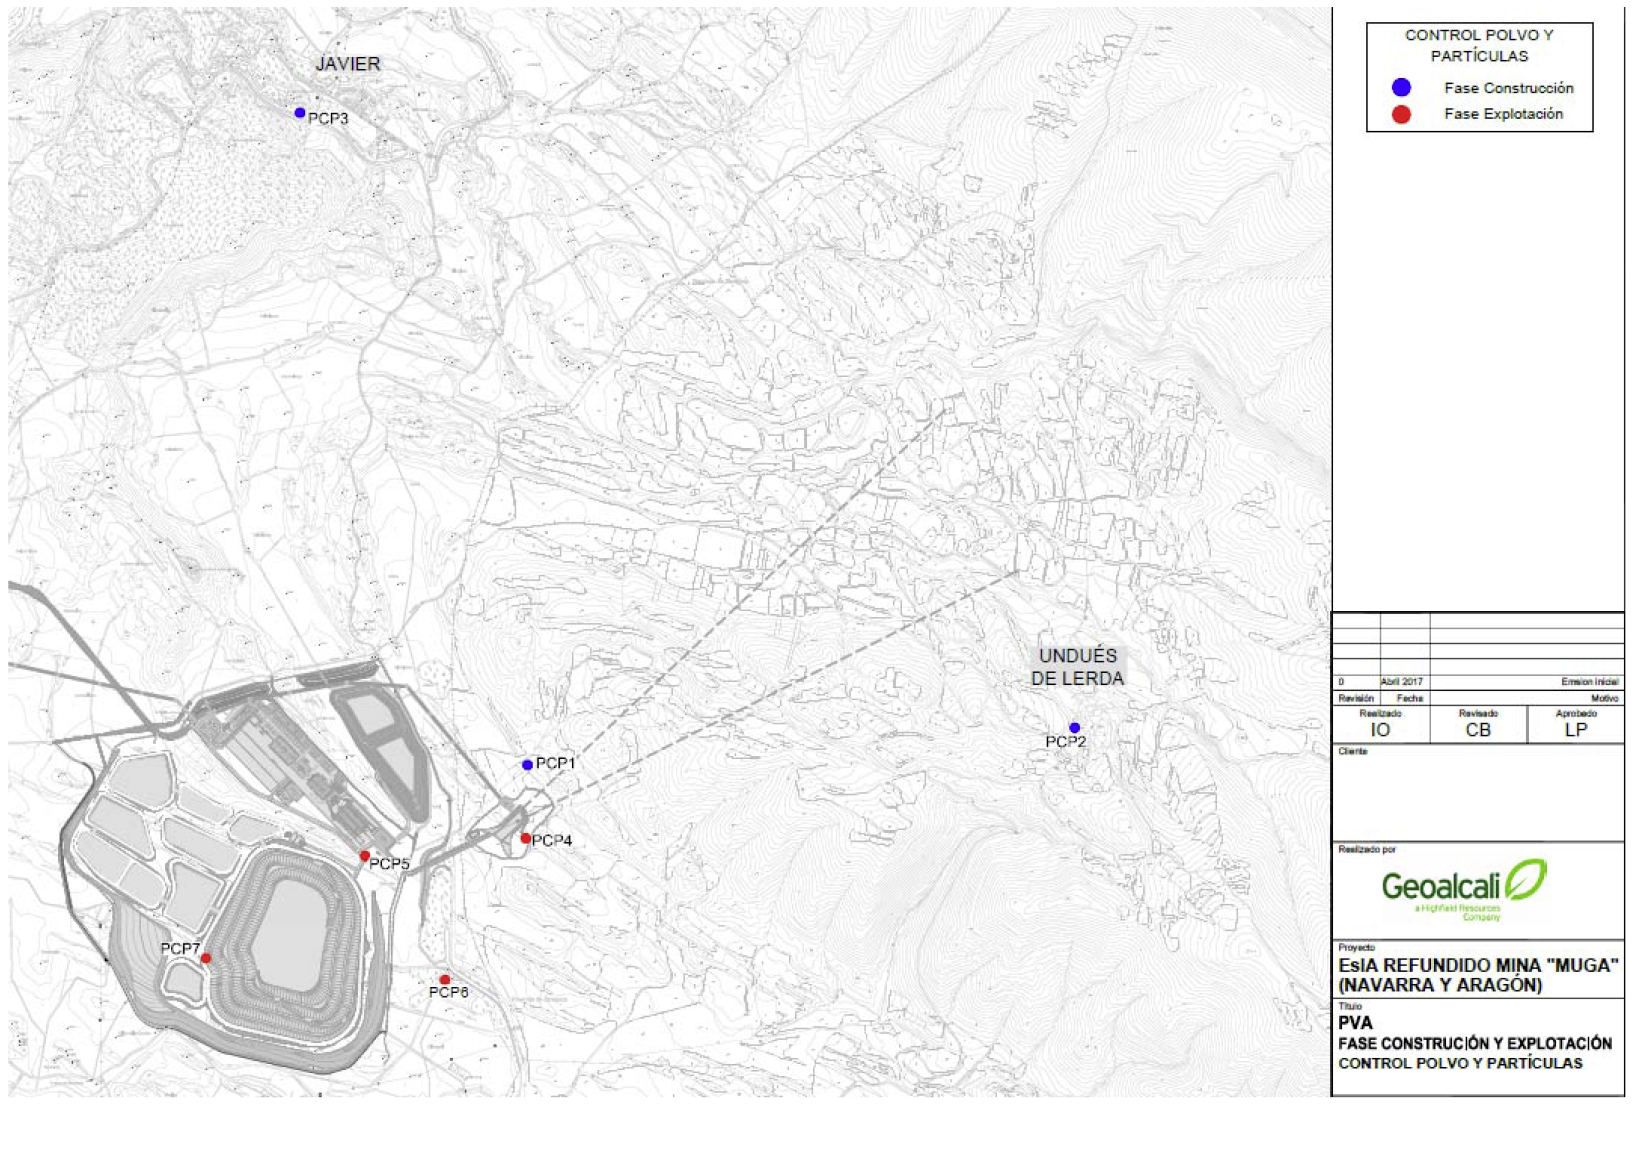Select the PCP7 text label
The height and width of the screenshot is (1165, 1632).
click(180, 948)
